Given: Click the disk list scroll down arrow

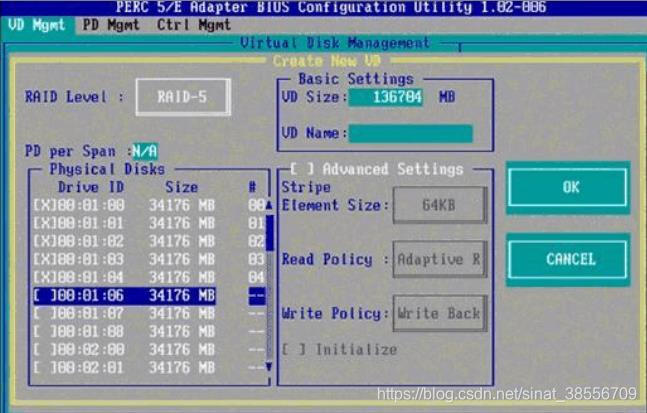Looking at the screenshot, I should click(269, 366).
